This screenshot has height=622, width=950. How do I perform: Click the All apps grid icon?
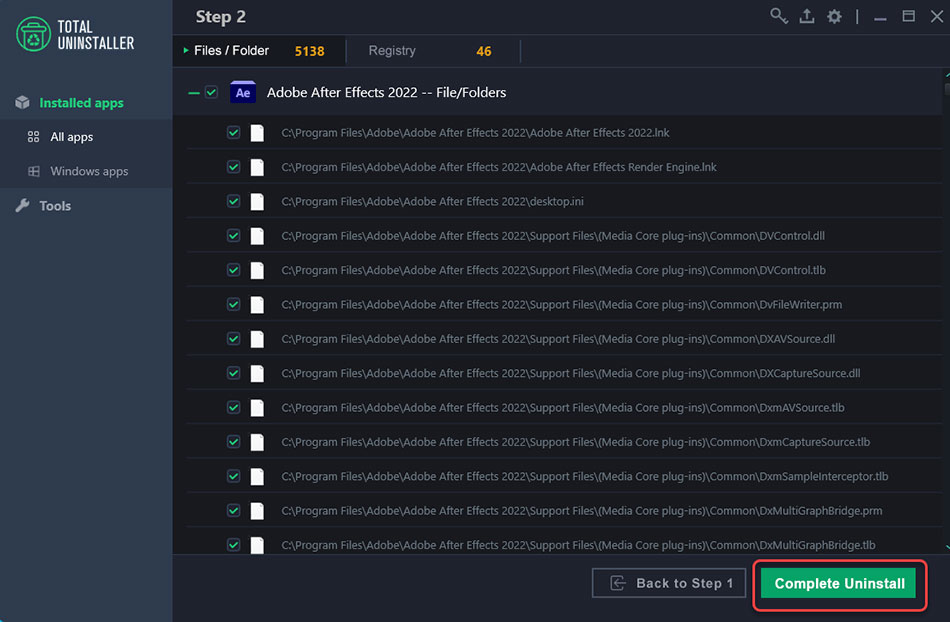(x=33, y=137)
